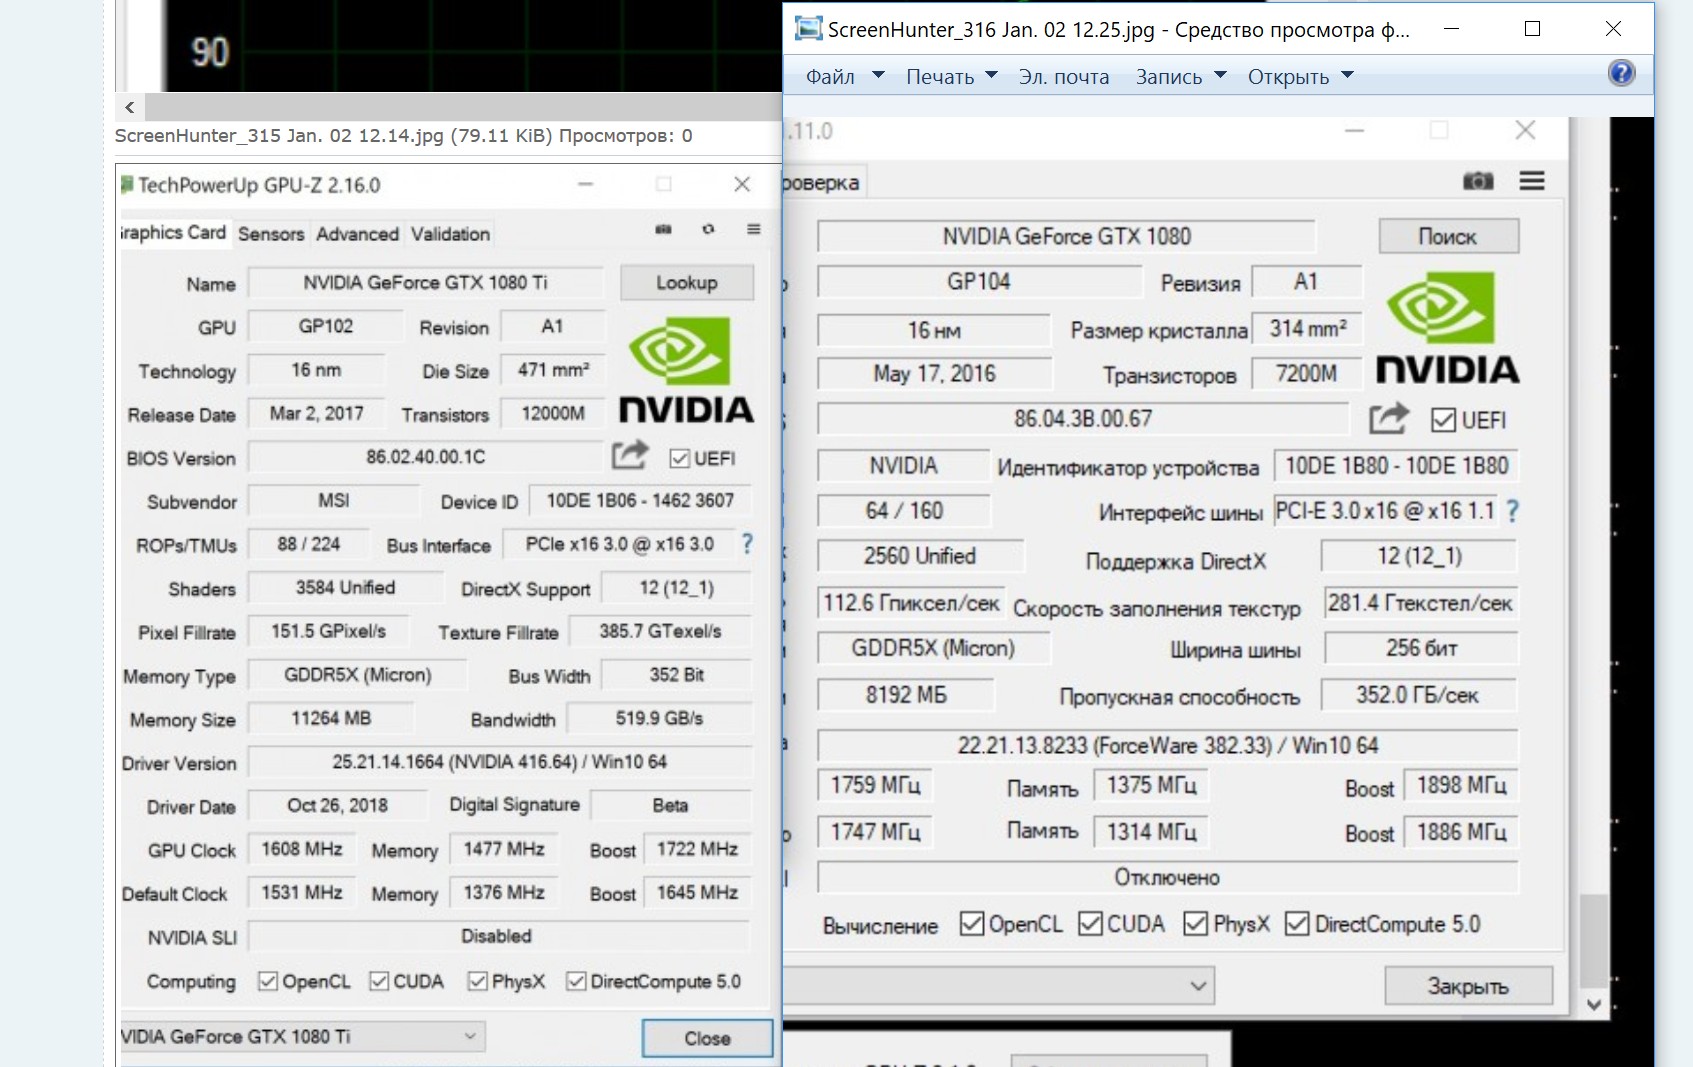Image resolution: width=1693 pixels, height=1067 pixels.
Task: Toggle the UEFI checkbox in GTX 1080 Ti window
Action: click(x=680, y=458)
